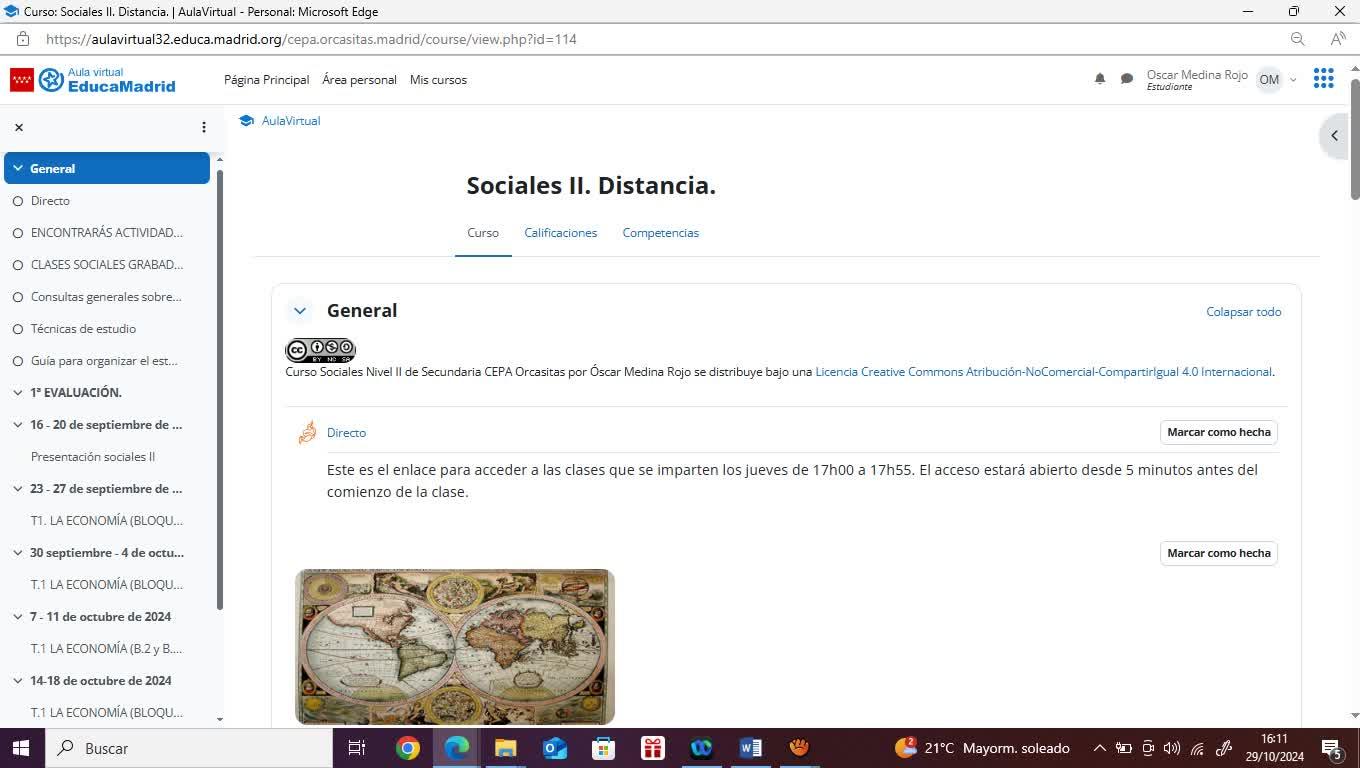Viewport: 1360px width, 768px height.
Task: Open Consultas generales sobre... in sidebar
Action: point(107,297)
